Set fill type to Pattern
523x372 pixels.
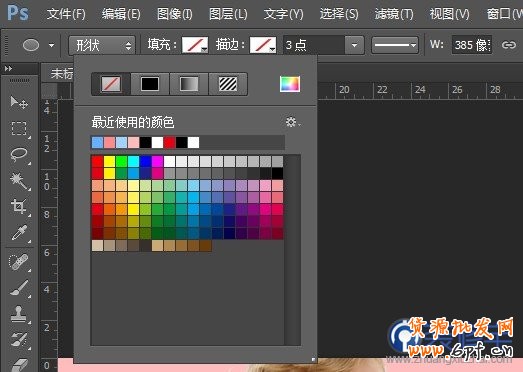tap(228, 84)
